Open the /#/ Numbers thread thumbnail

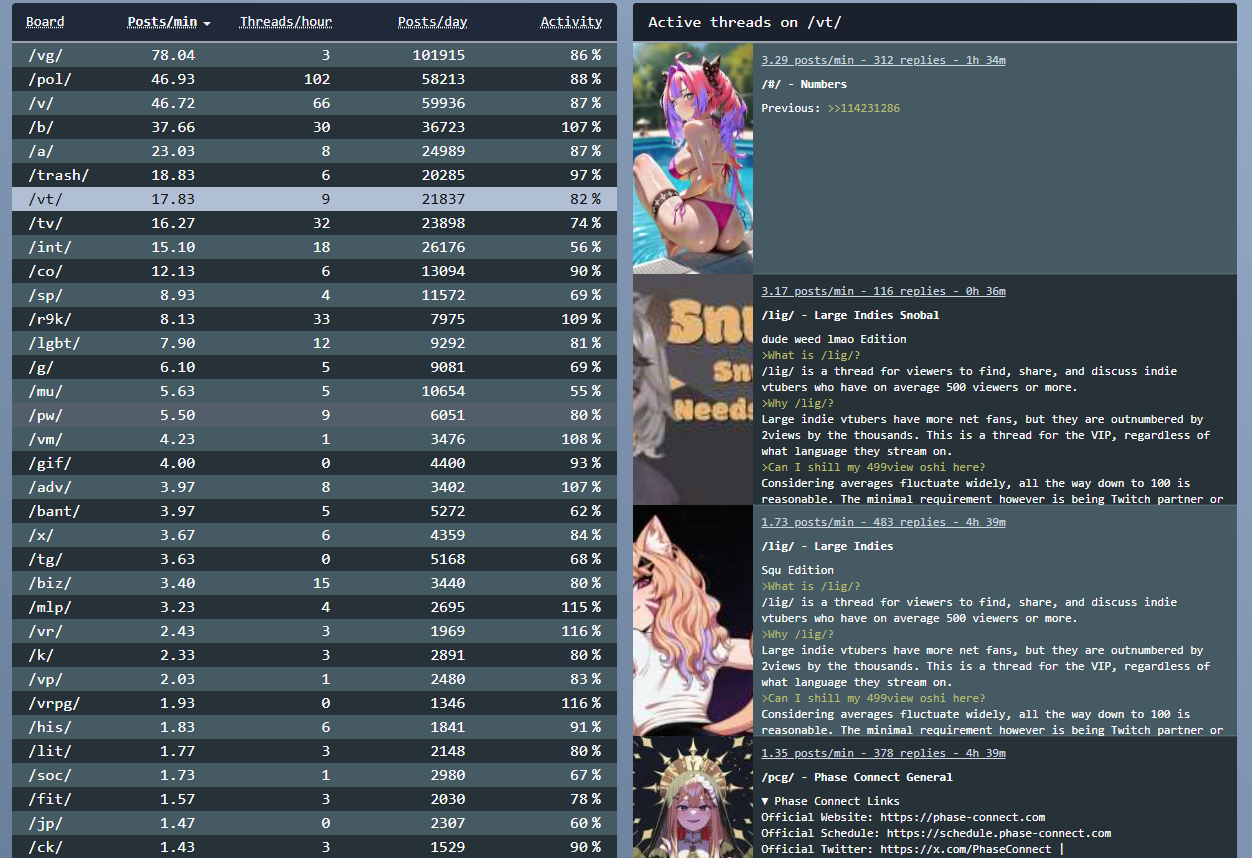pyautogui.click(x=693, y=158)
